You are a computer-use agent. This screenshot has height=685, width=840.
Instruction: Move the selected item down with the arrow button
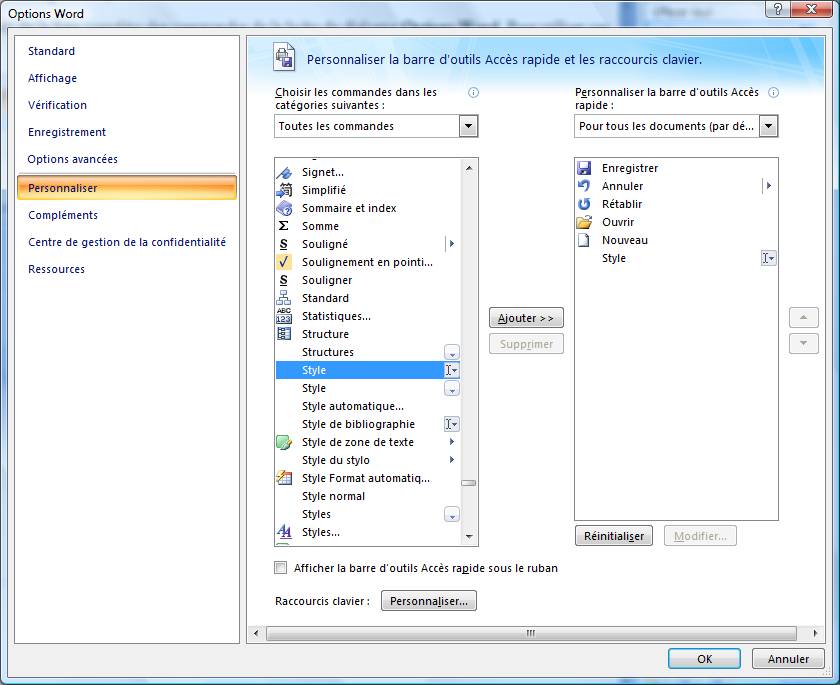coord(804,343)
